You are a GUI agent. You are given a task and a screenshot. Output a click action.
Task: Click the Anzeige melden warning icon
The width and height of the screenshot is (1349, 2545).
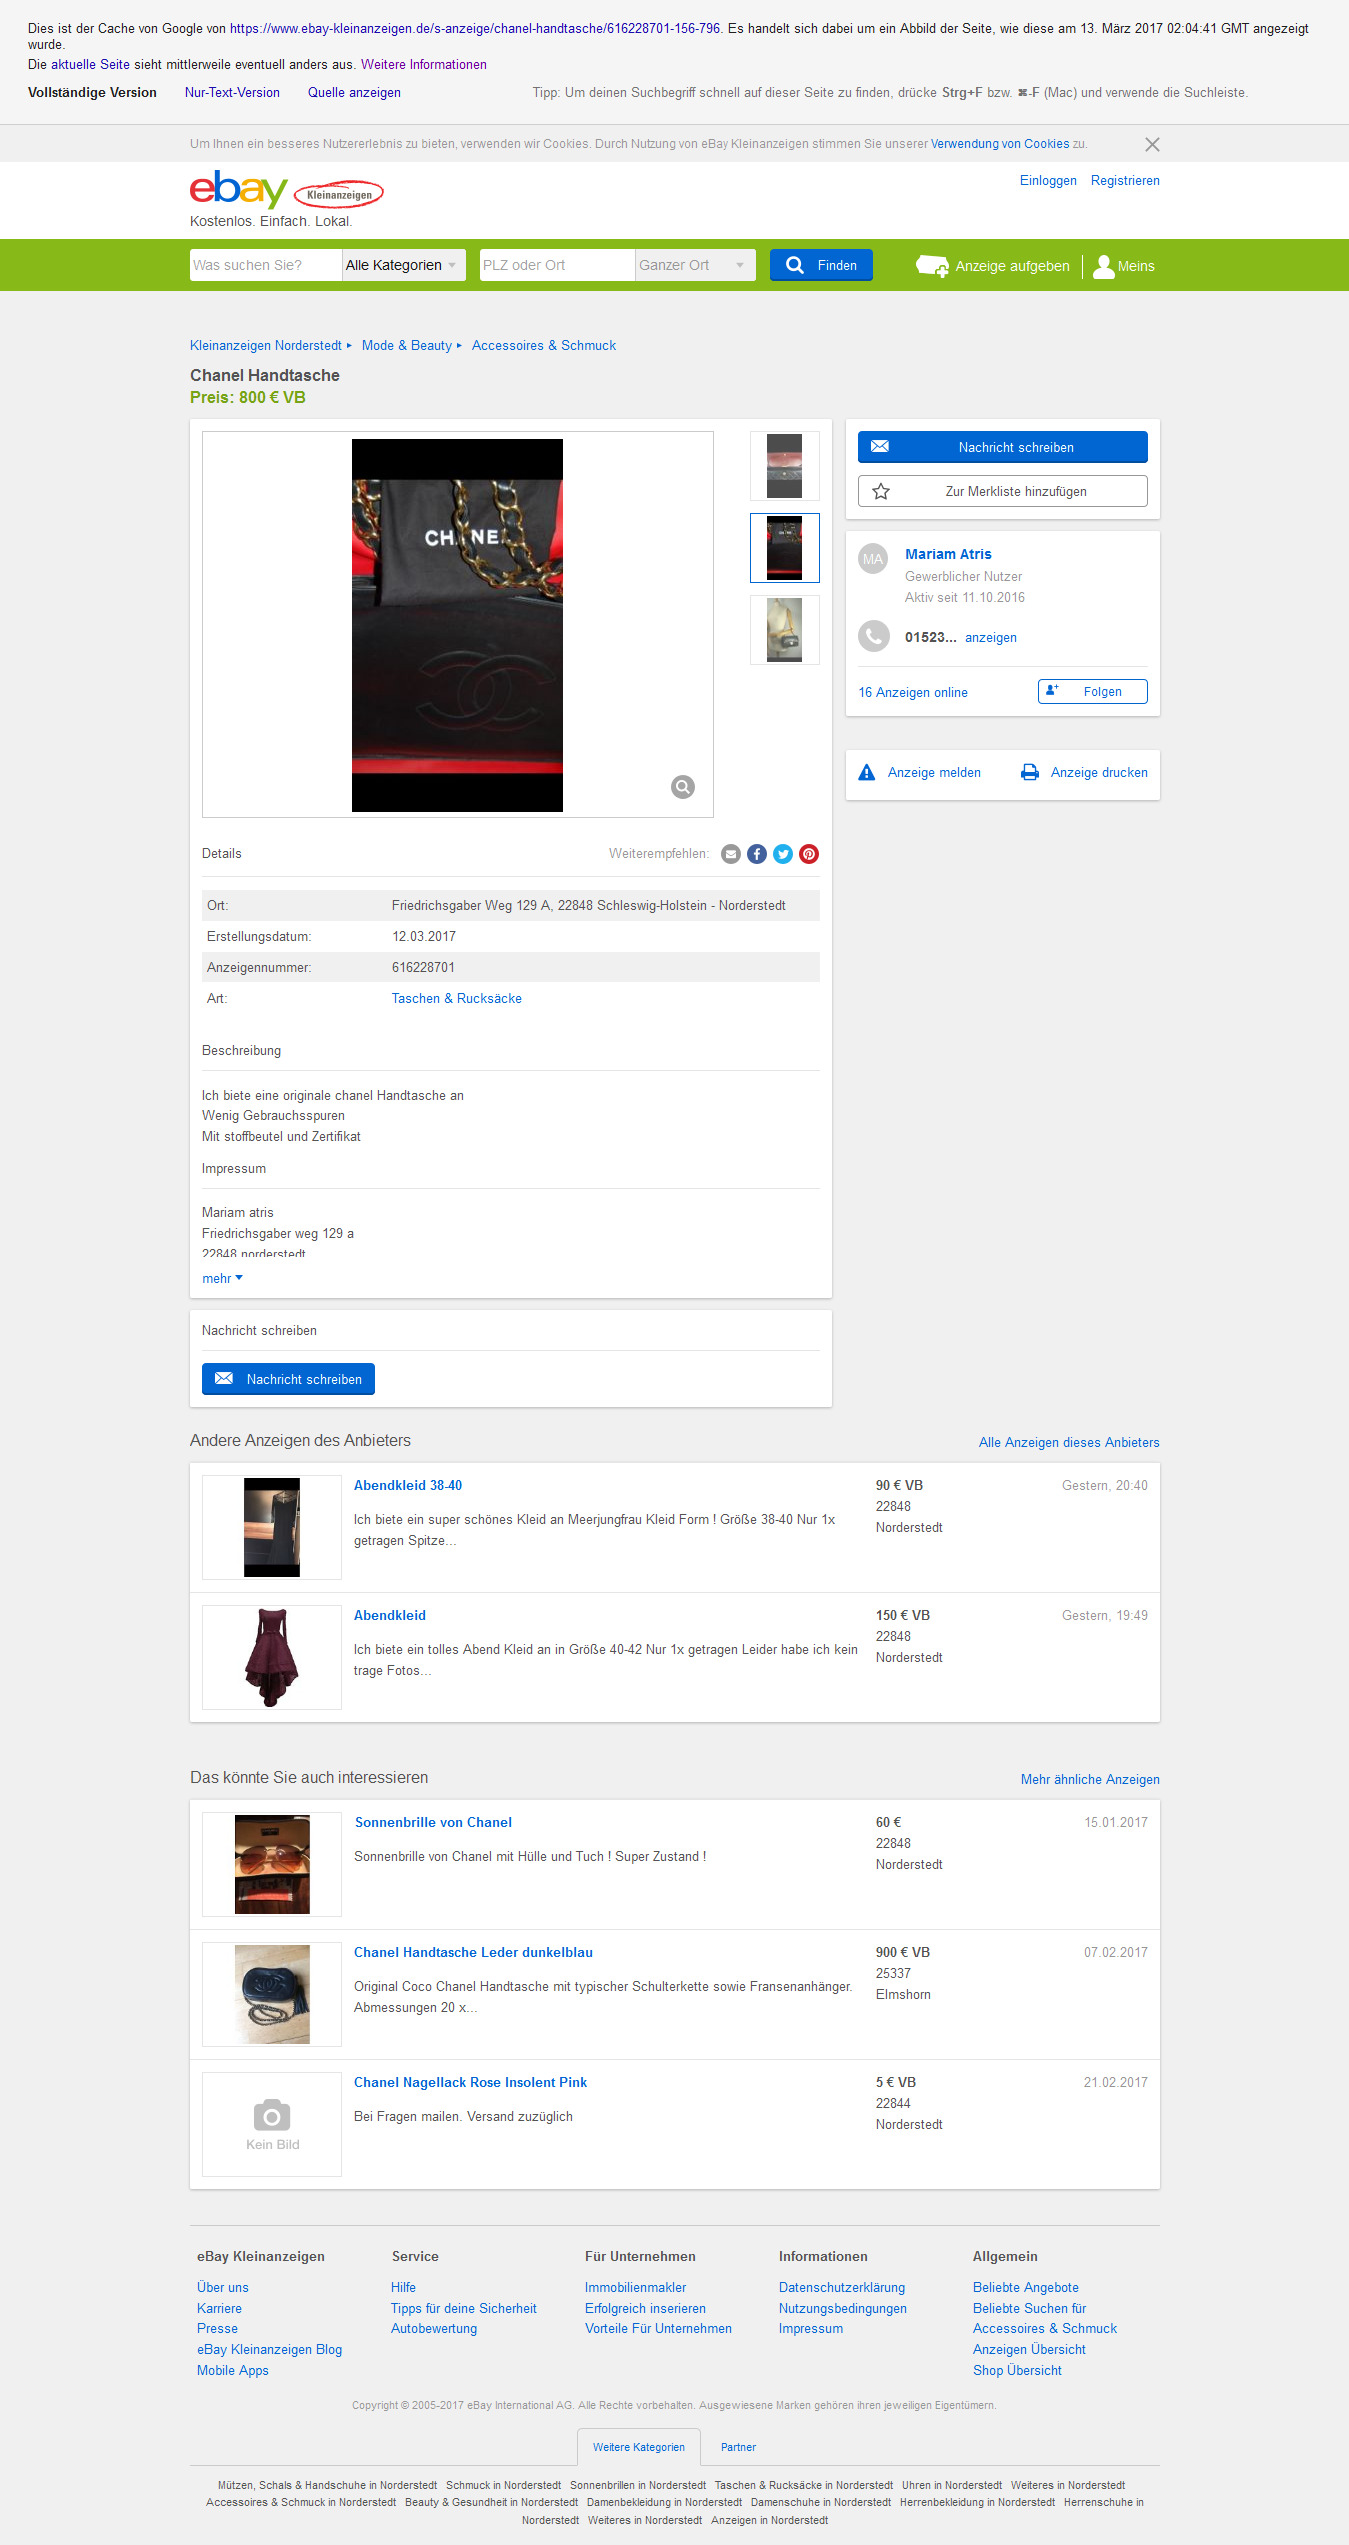coord(867,773)
